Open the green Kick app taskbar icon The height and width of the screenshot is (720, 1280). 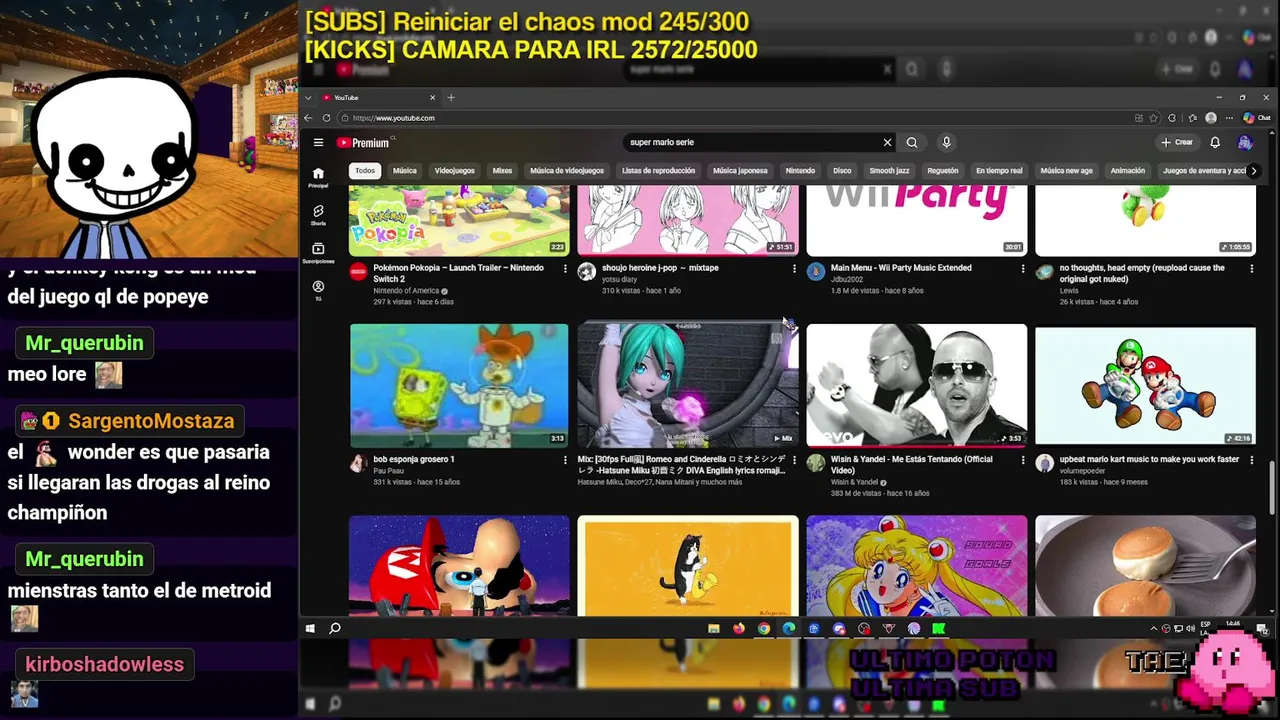pos(939,629)
